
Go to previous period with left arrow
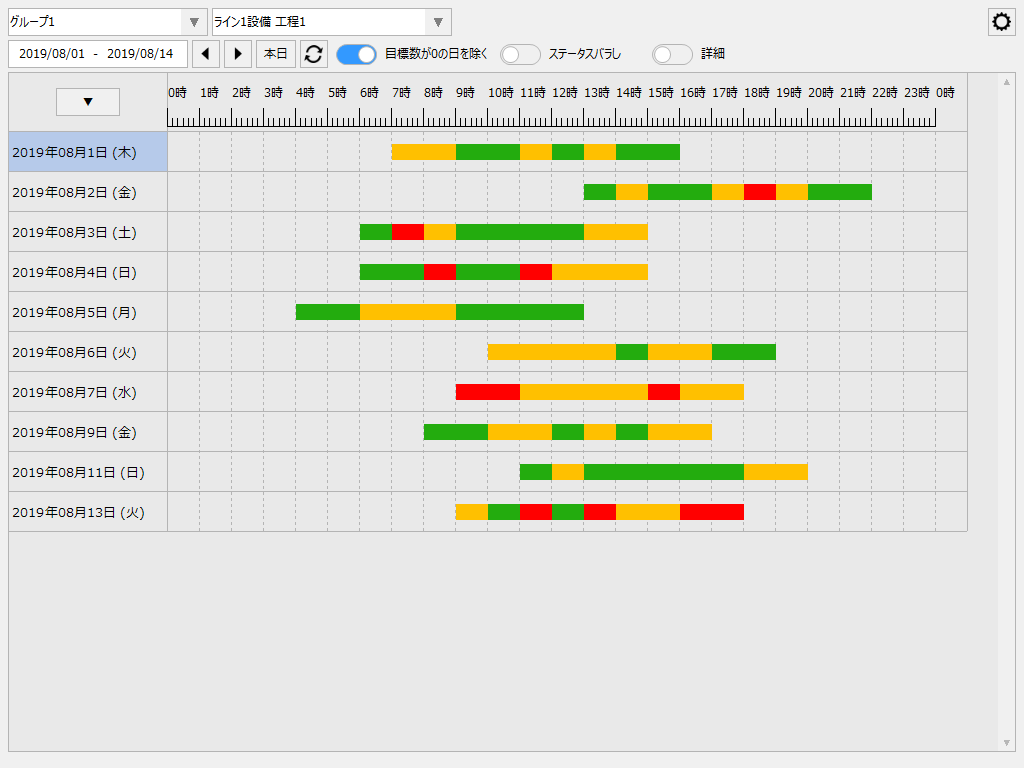[206, 54]
